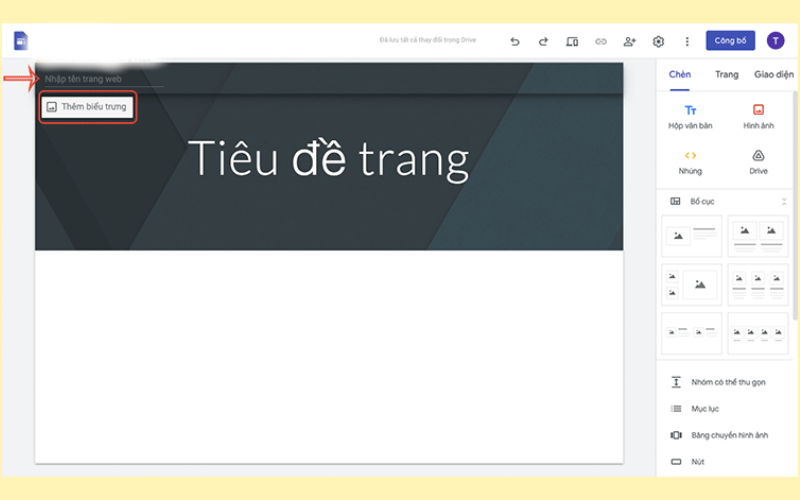800x500 pixels.
Task: Click the Google Sites logo icon
Action: 21,41
